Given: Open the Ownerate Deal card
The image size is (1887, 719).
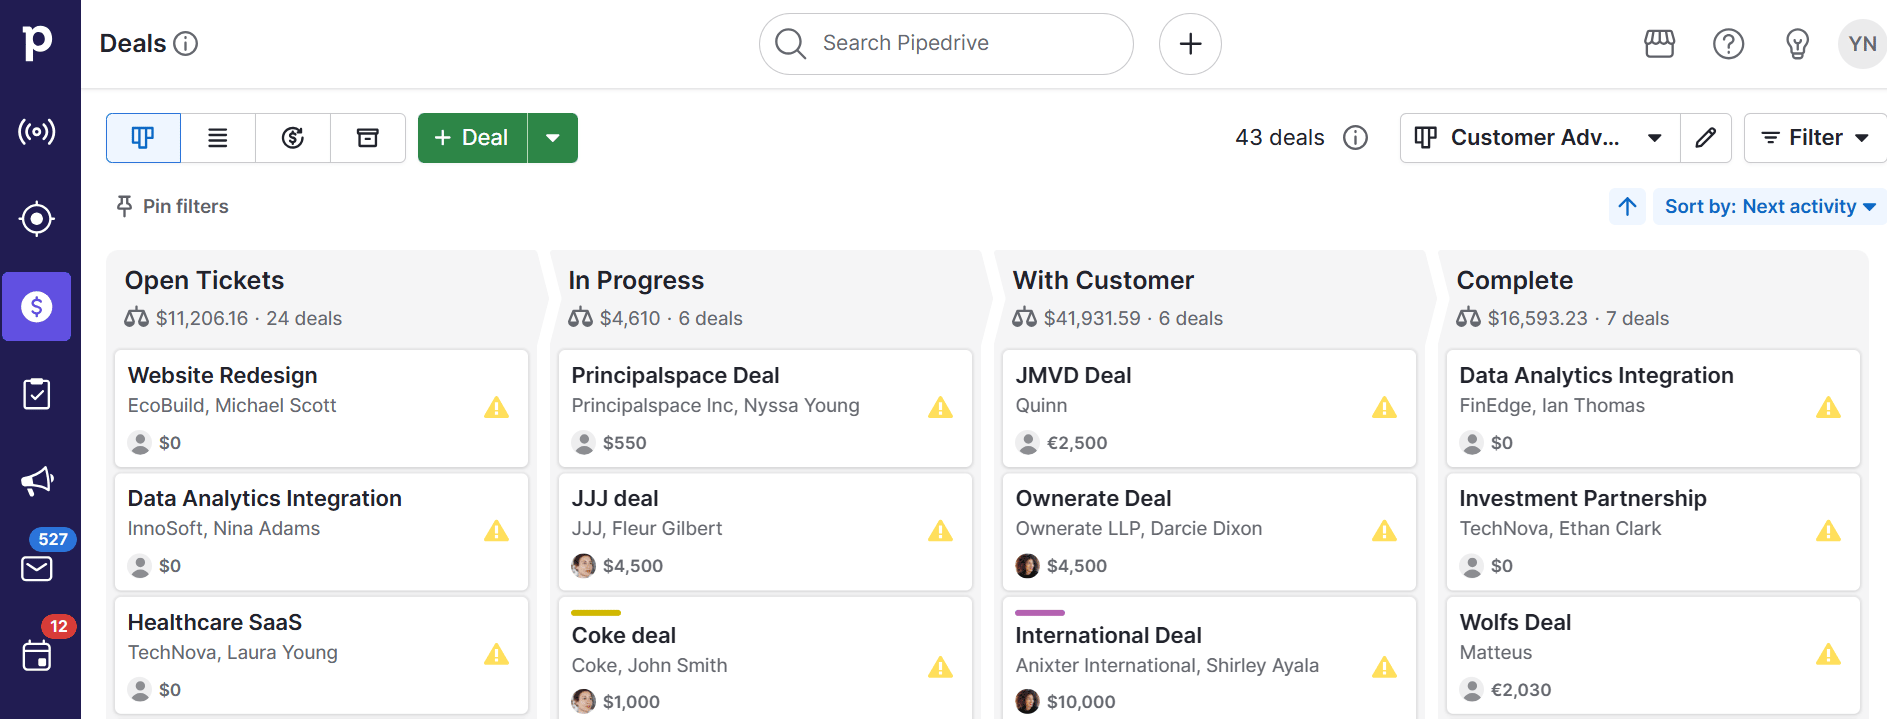Looking at the screenshot, I should (x=1209, y=531).
